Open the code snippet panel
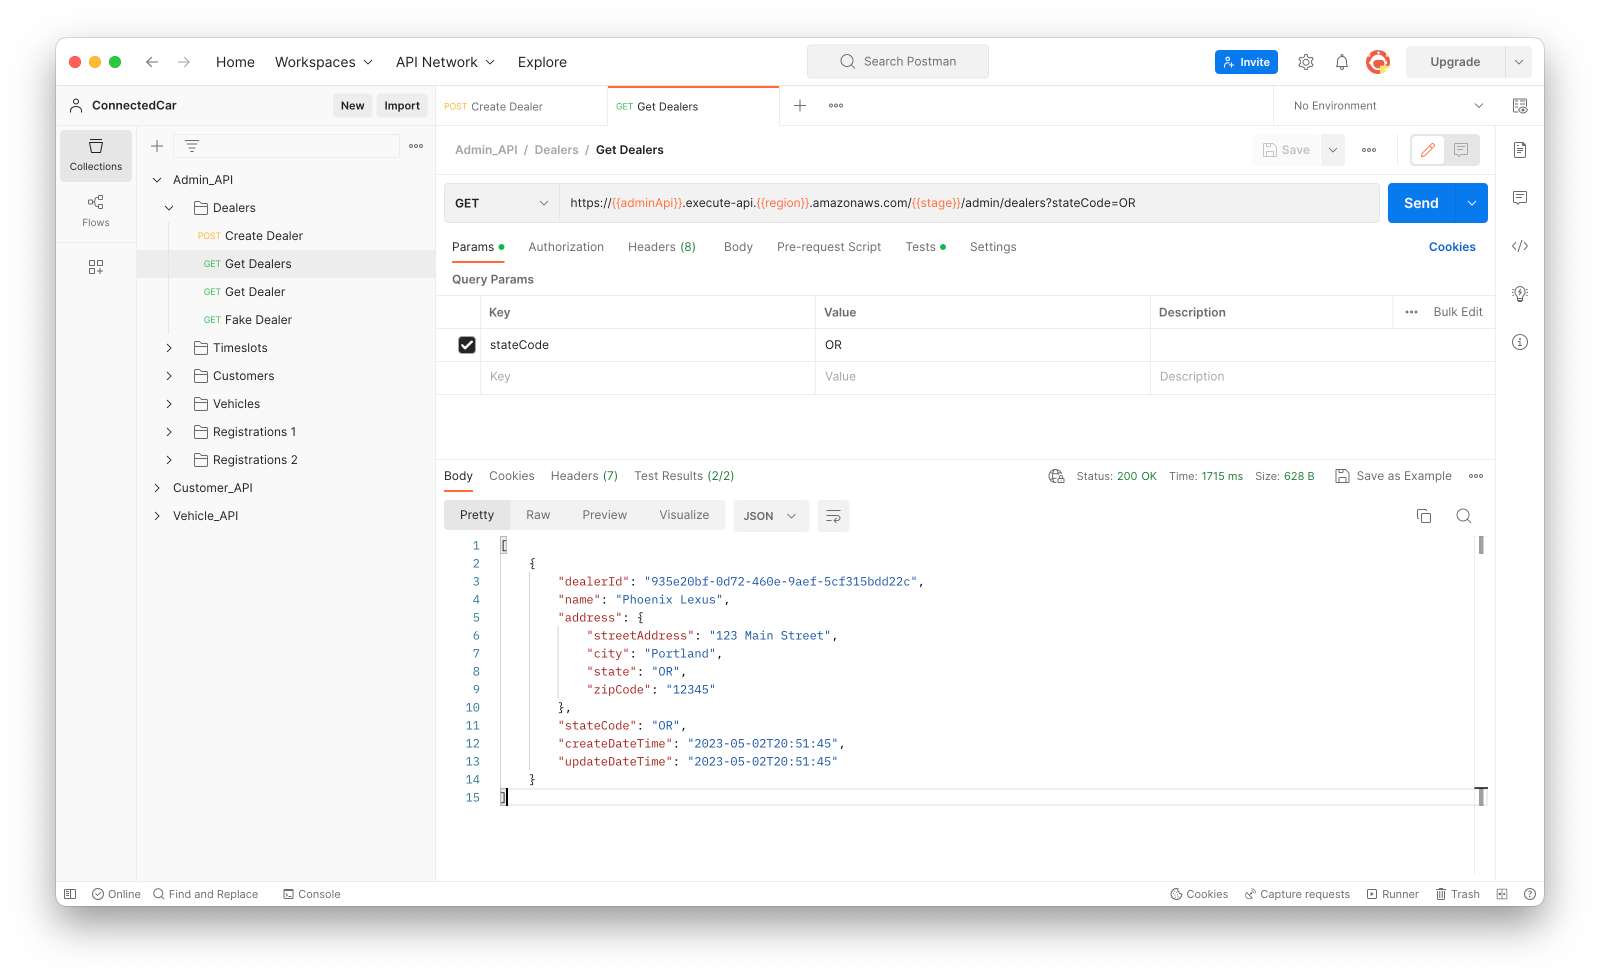This screenshot has width=1600, height=980. (x=1520, y=246)
